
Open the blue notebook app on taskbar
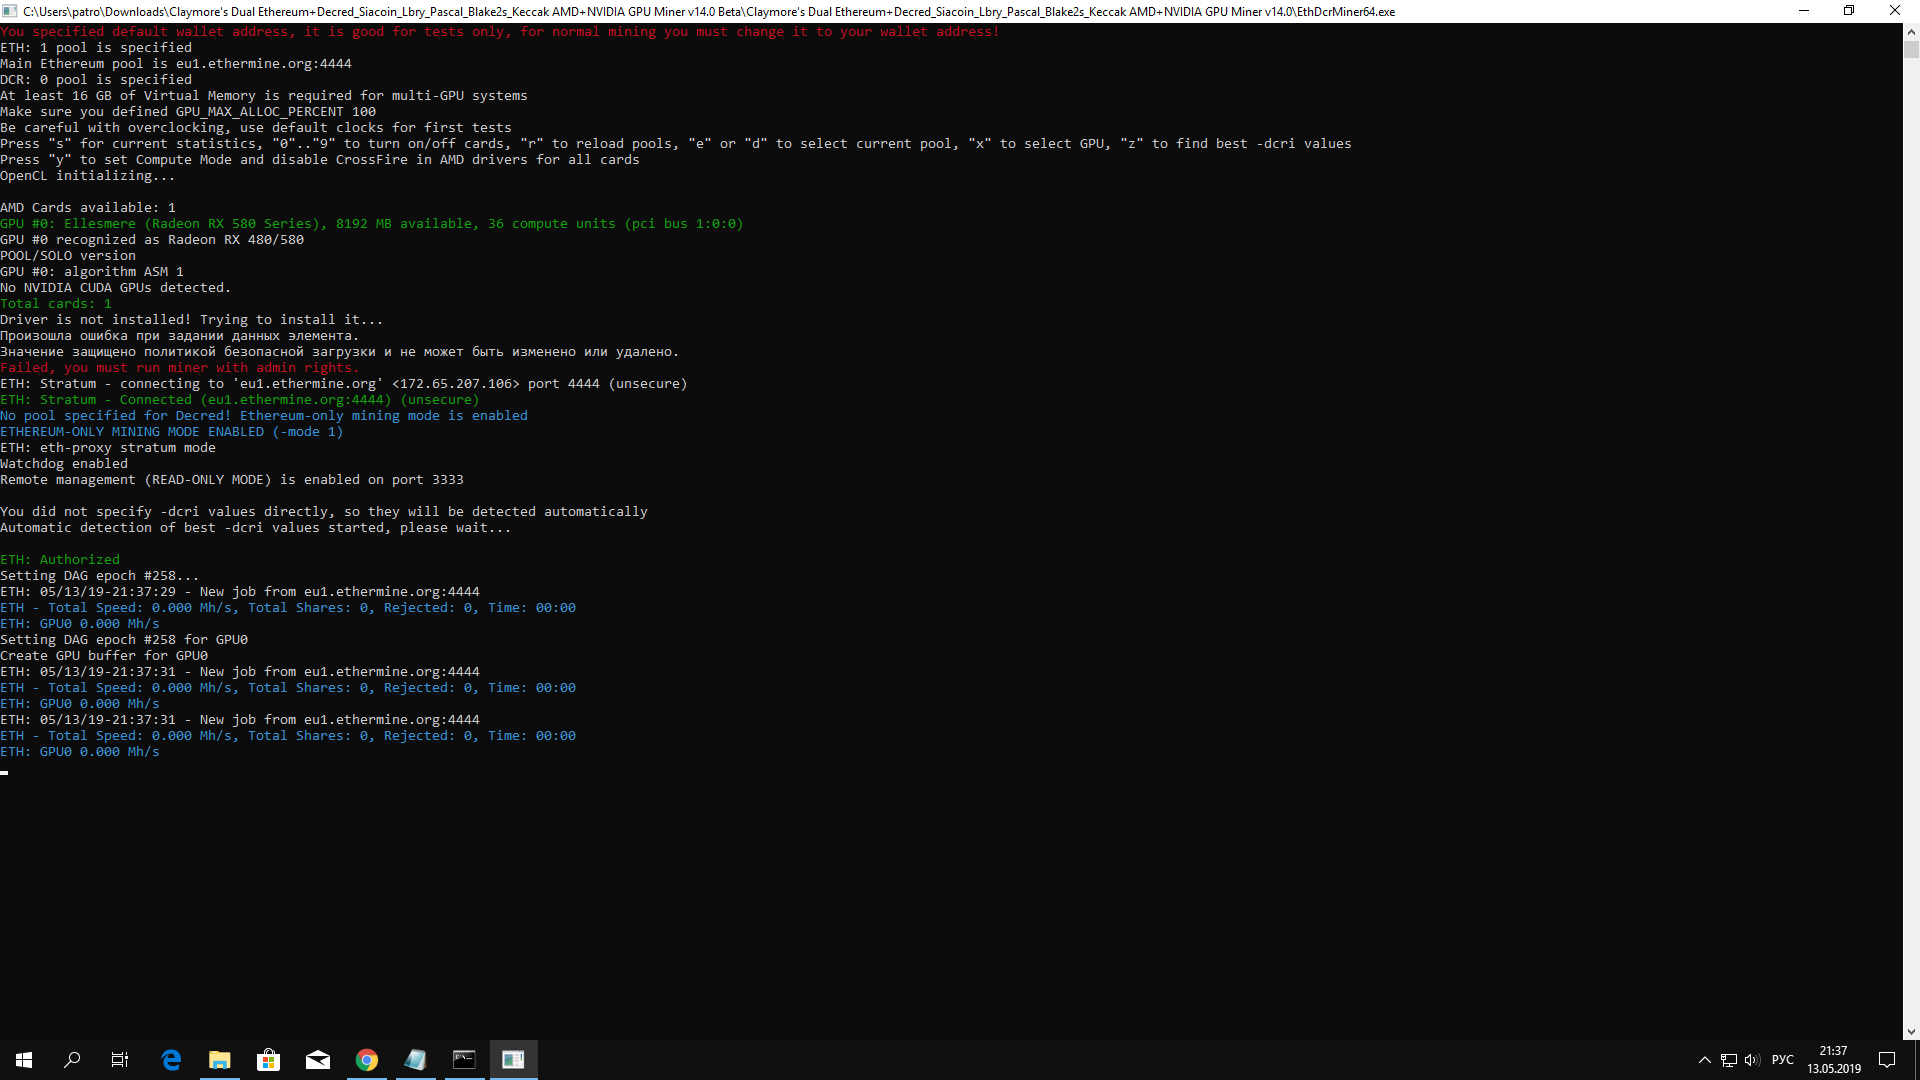(416, 1060)
